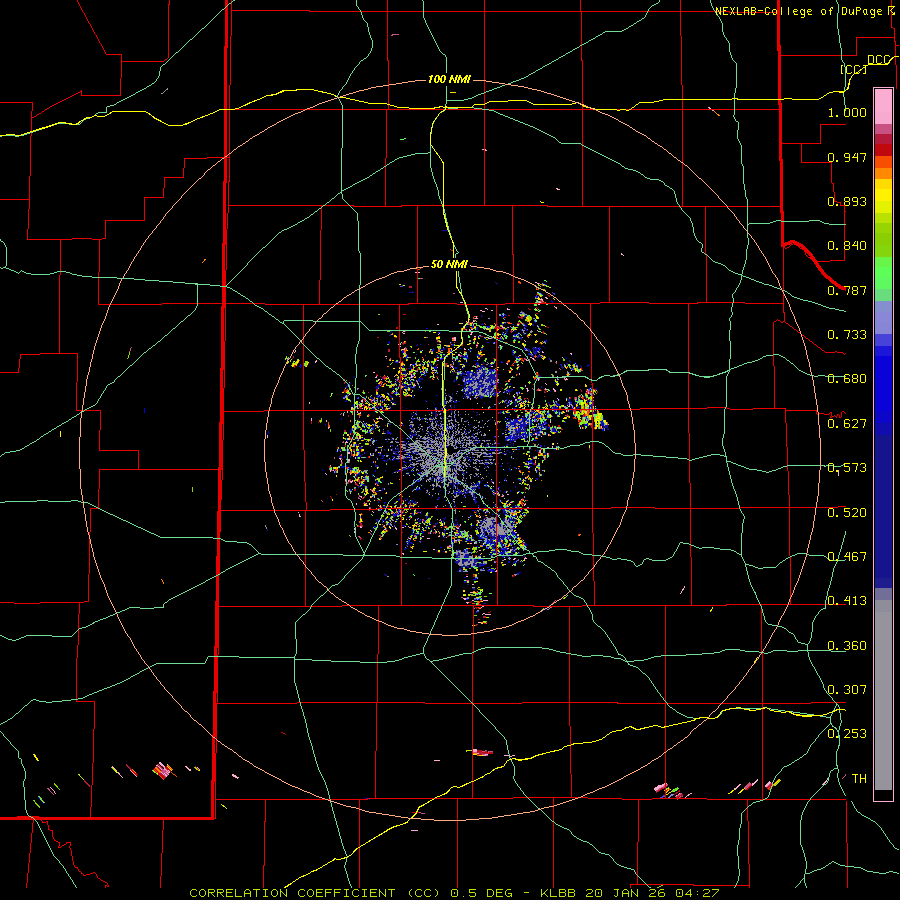Screen dimensions: 900x900
Task: Click the 1.000 color scale value
Action: (847, 112)
